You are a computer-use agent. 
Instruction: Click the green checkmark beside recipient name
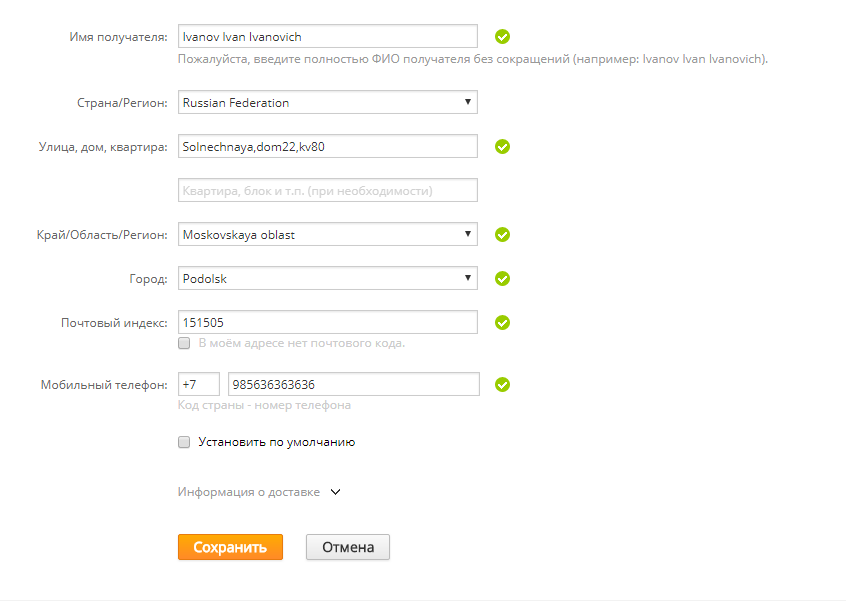(503, 37)
